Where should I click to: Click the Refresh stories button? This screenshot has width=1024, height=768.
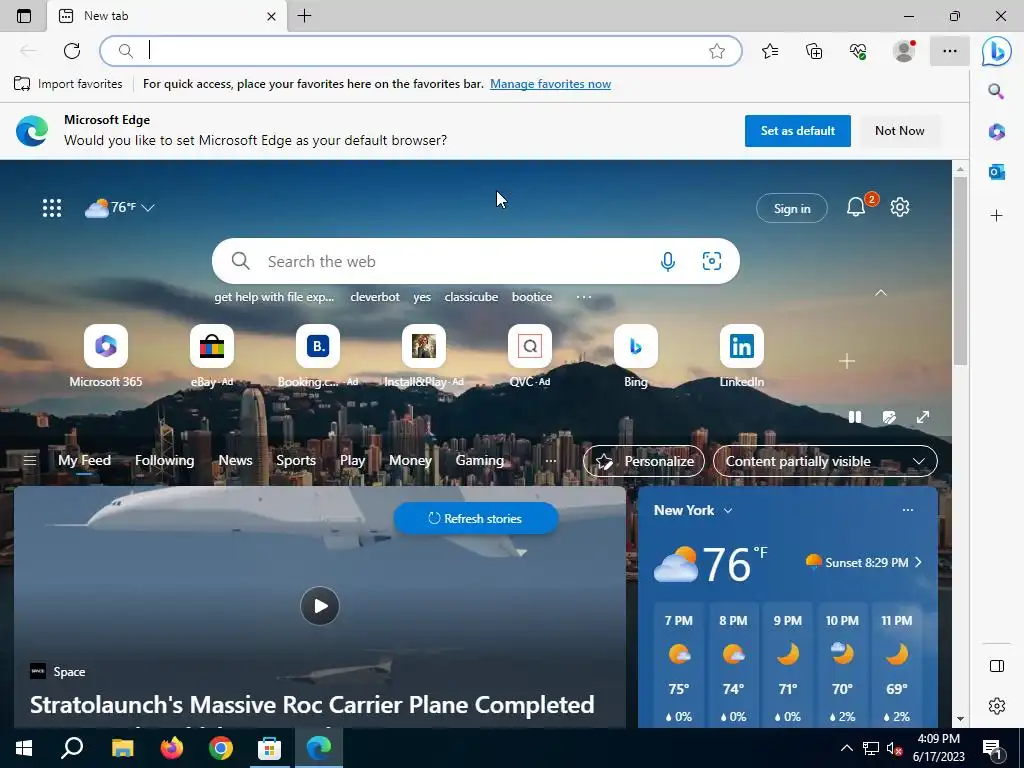click(475, 519)
